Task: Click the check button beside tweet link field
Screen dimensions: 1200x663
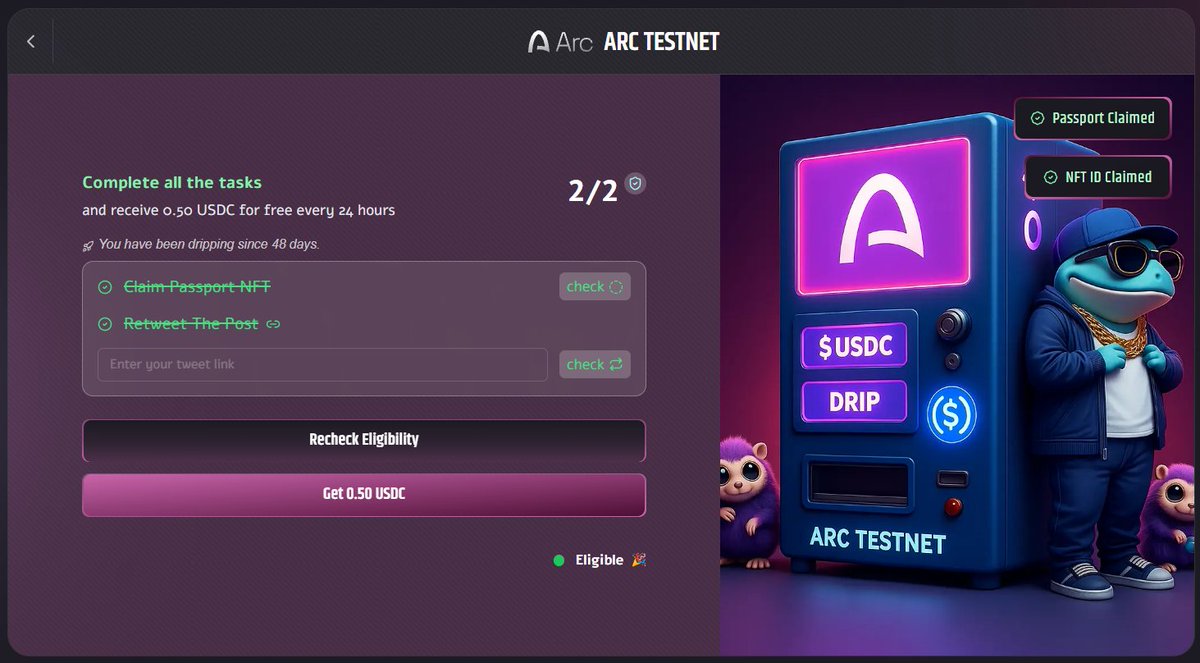Action: click(x=594, y=364)
